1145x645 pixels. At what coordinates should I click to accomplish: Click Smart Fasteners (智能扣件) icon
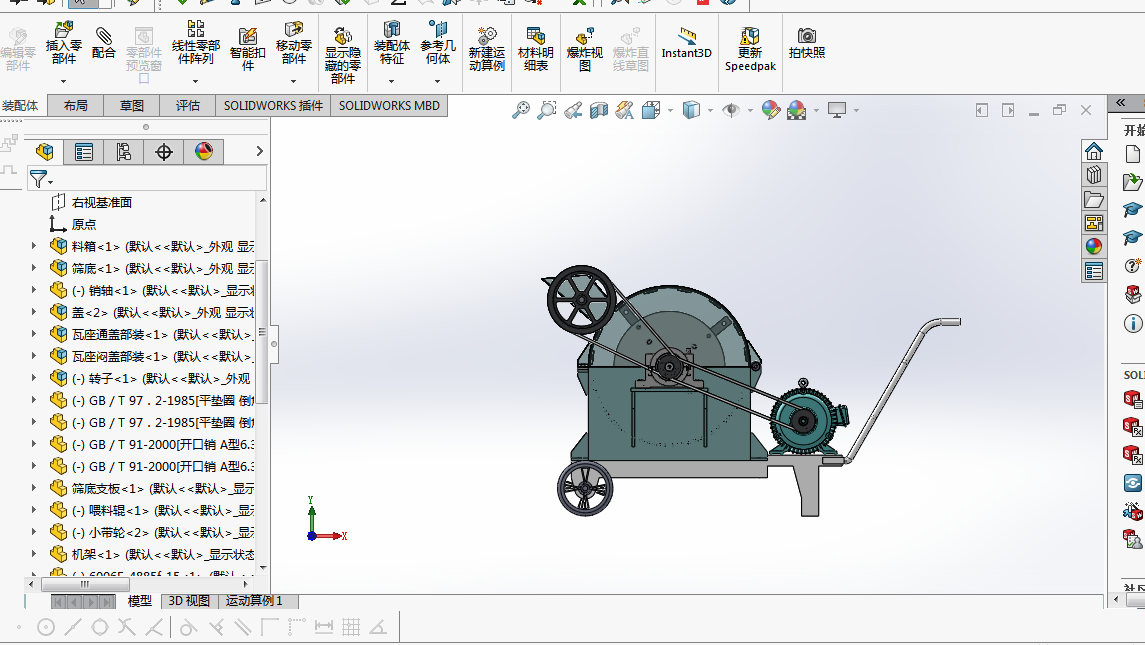click(248, 48)
